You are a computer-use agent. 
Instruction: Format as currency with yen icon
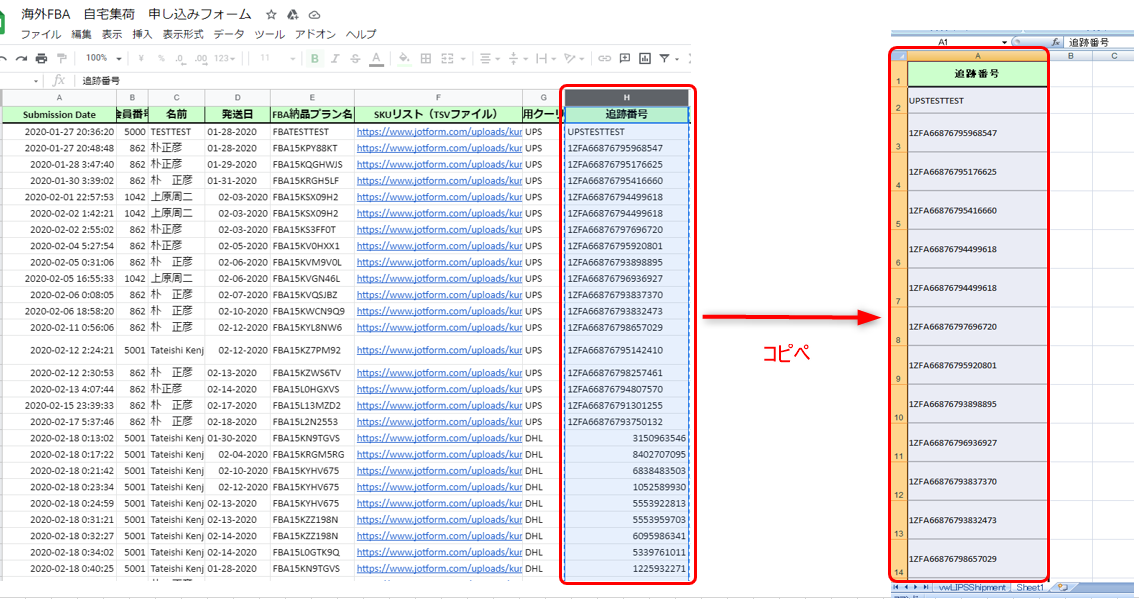pyautogui.click(x=141, y=59)
